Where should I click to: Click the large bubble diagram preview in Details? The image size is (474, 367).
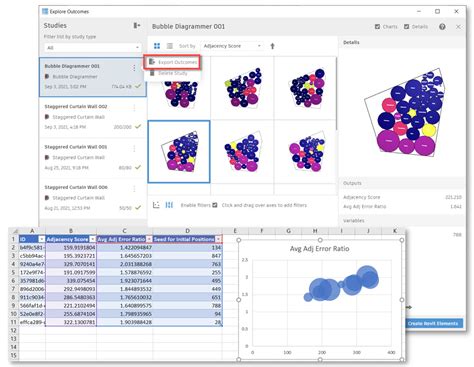(404, 113)
